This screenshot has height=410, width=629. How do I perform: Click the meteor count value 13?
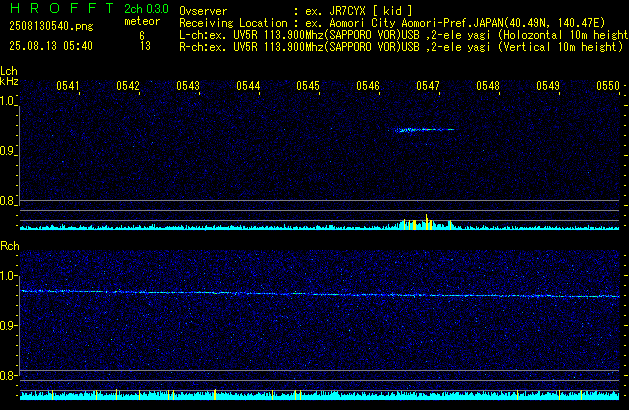tap(145, 46)
